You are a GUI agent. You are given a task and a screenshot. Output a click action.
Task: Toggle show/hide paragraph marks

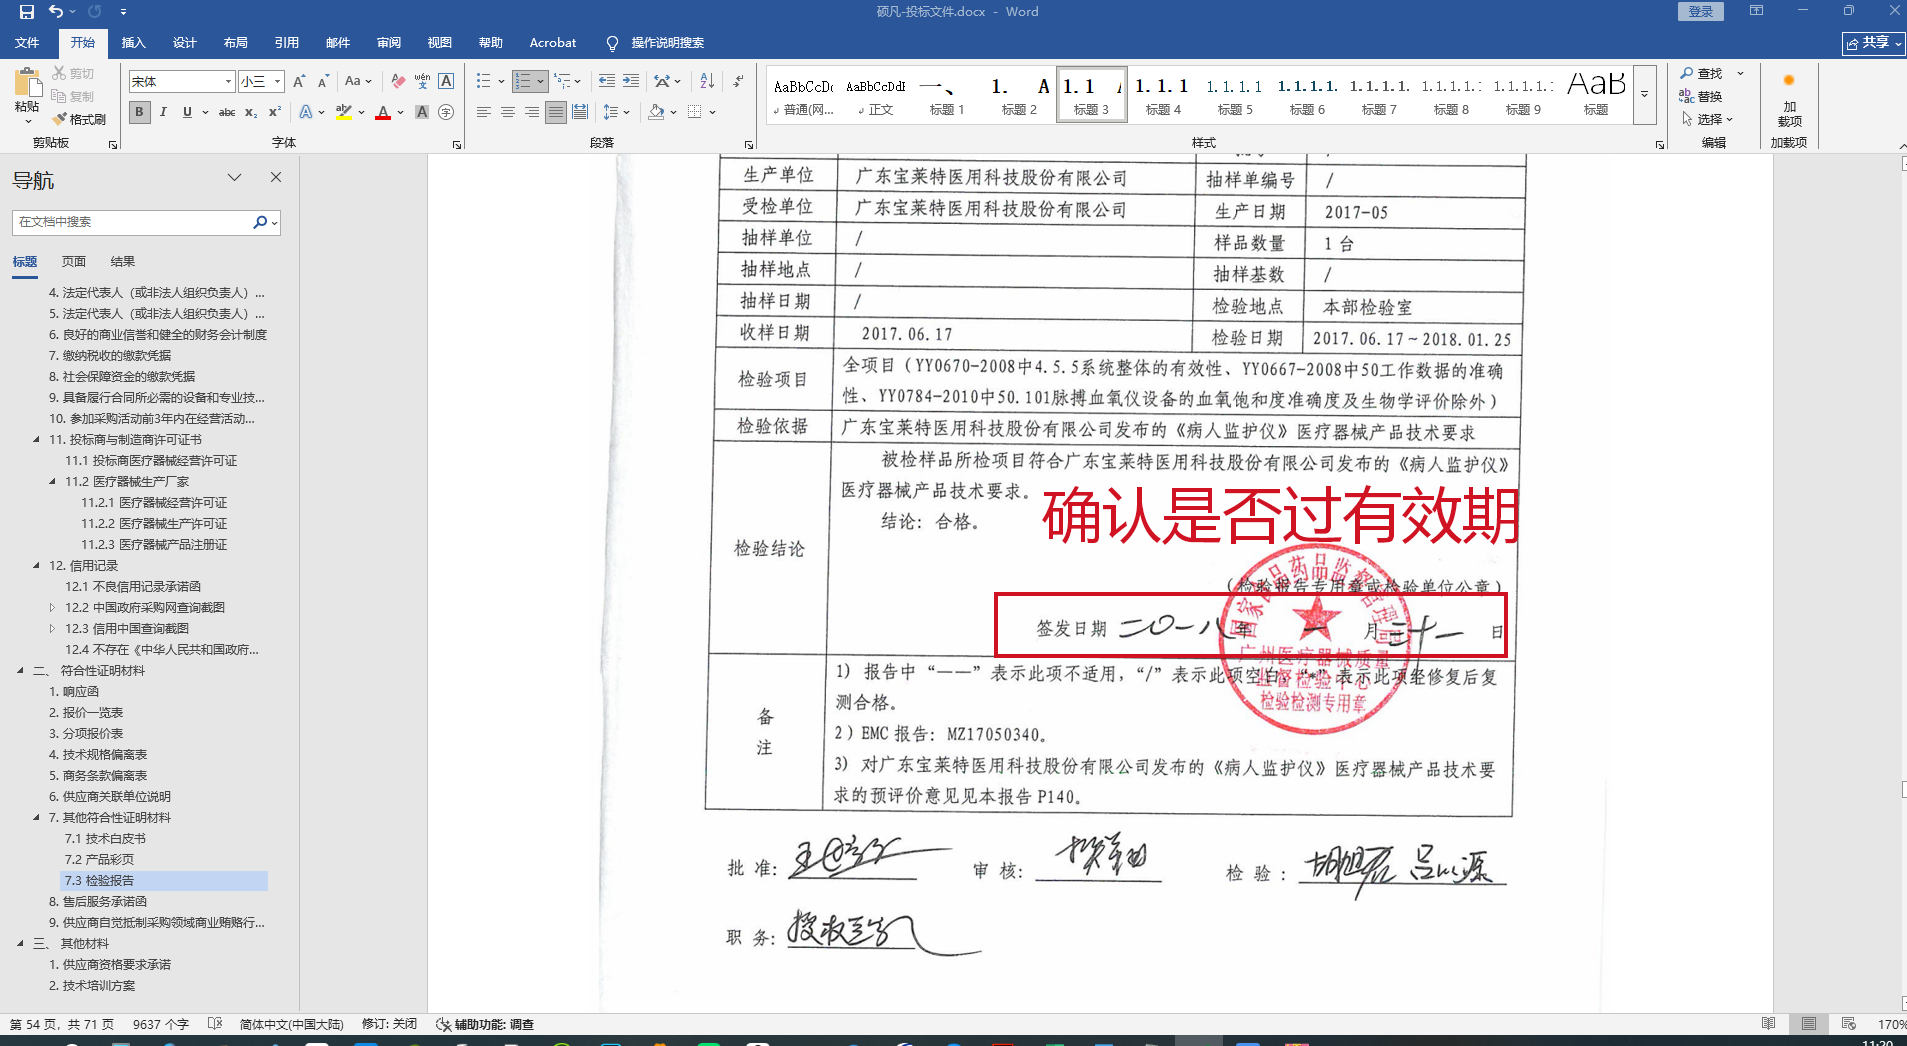[x=738, y=81]
